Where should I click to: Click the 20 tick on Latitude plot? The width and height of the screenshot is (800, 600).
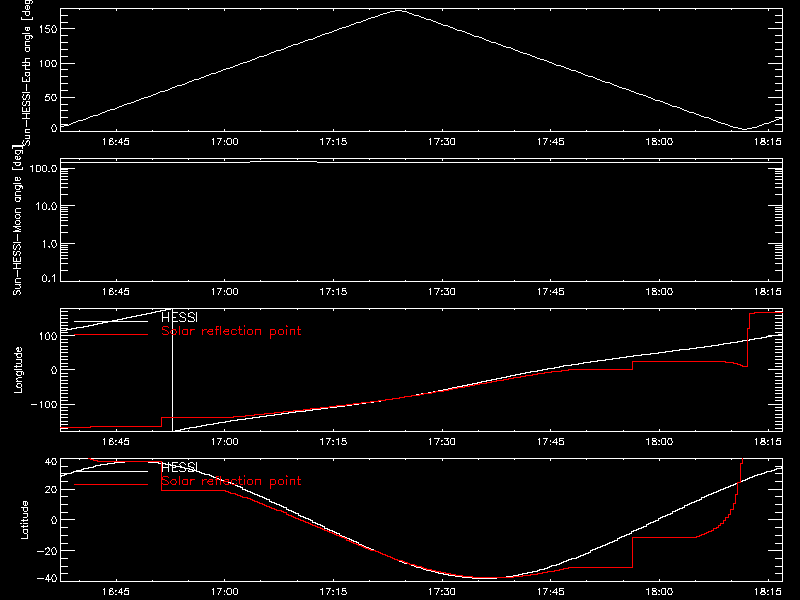pos(51,490)
